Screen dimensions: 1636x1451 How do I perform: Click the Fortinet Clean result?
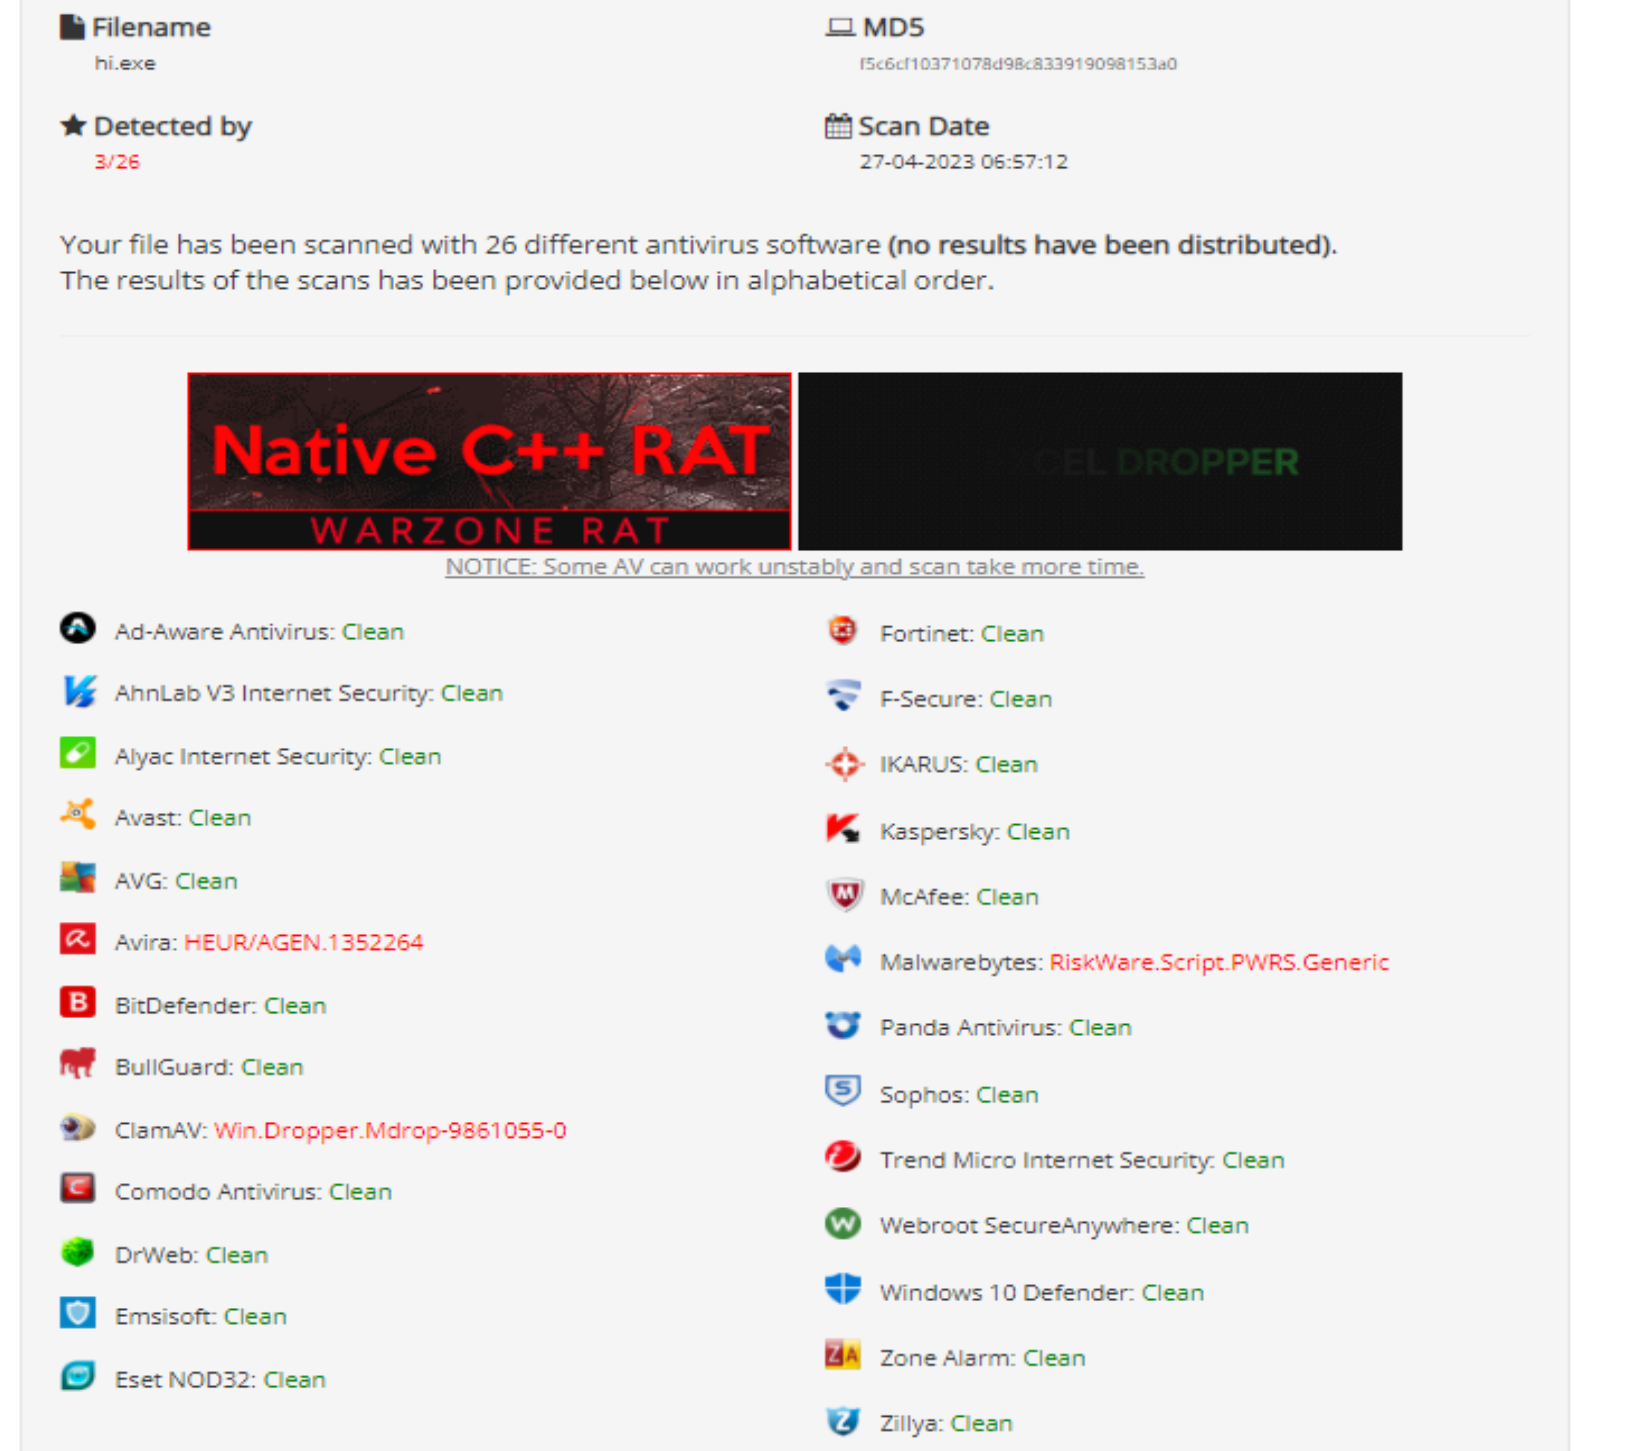1012,633
